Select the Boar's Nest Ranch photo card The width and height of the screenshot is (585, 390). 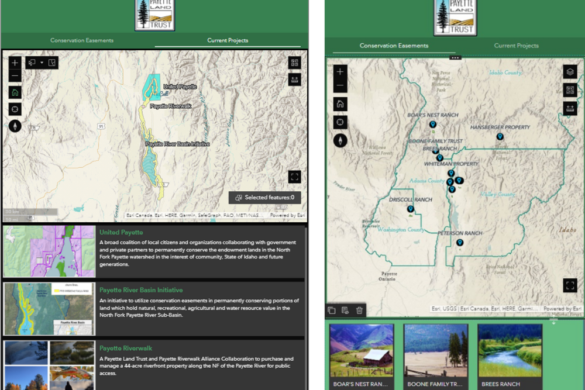click(x=361, y=356)
